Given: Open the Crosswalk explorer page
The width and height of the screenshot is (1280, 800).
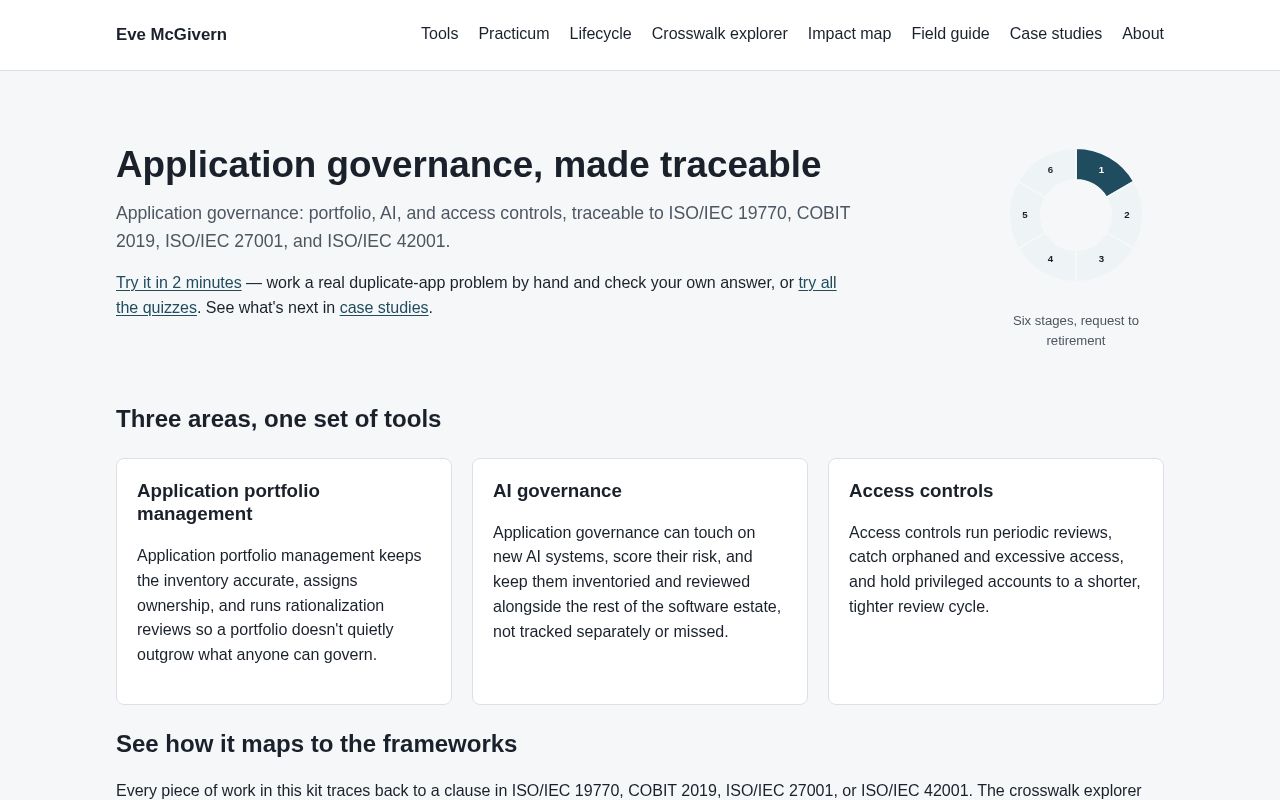Looking at the screenshot, I should pyautogui.click(x=720, y=34).
